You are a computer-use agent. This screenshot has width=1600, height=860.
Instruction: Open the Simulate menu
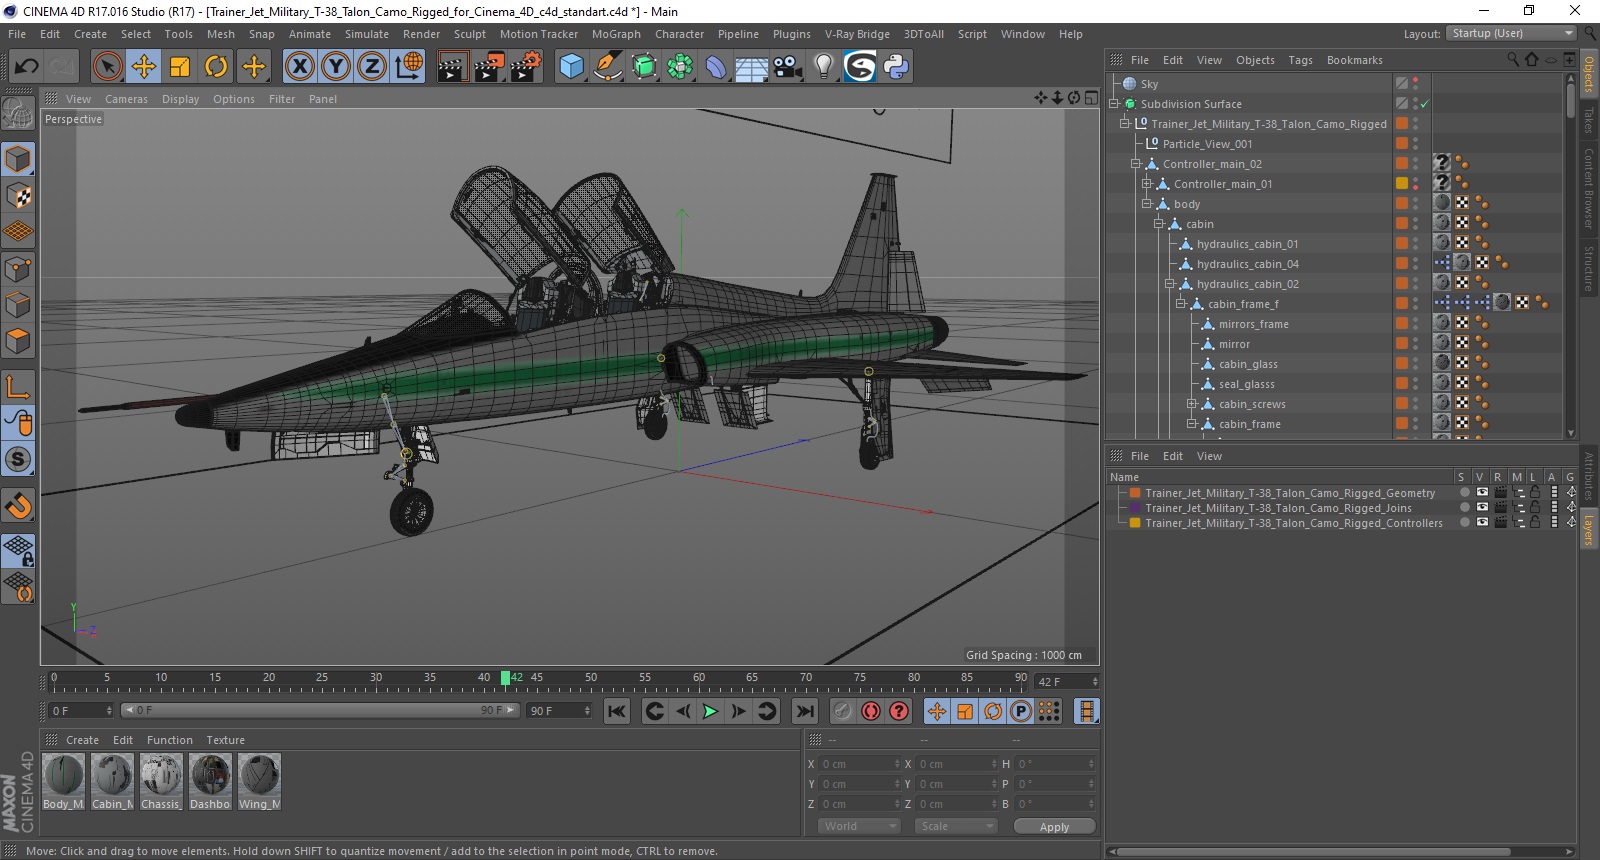point(367,34)
